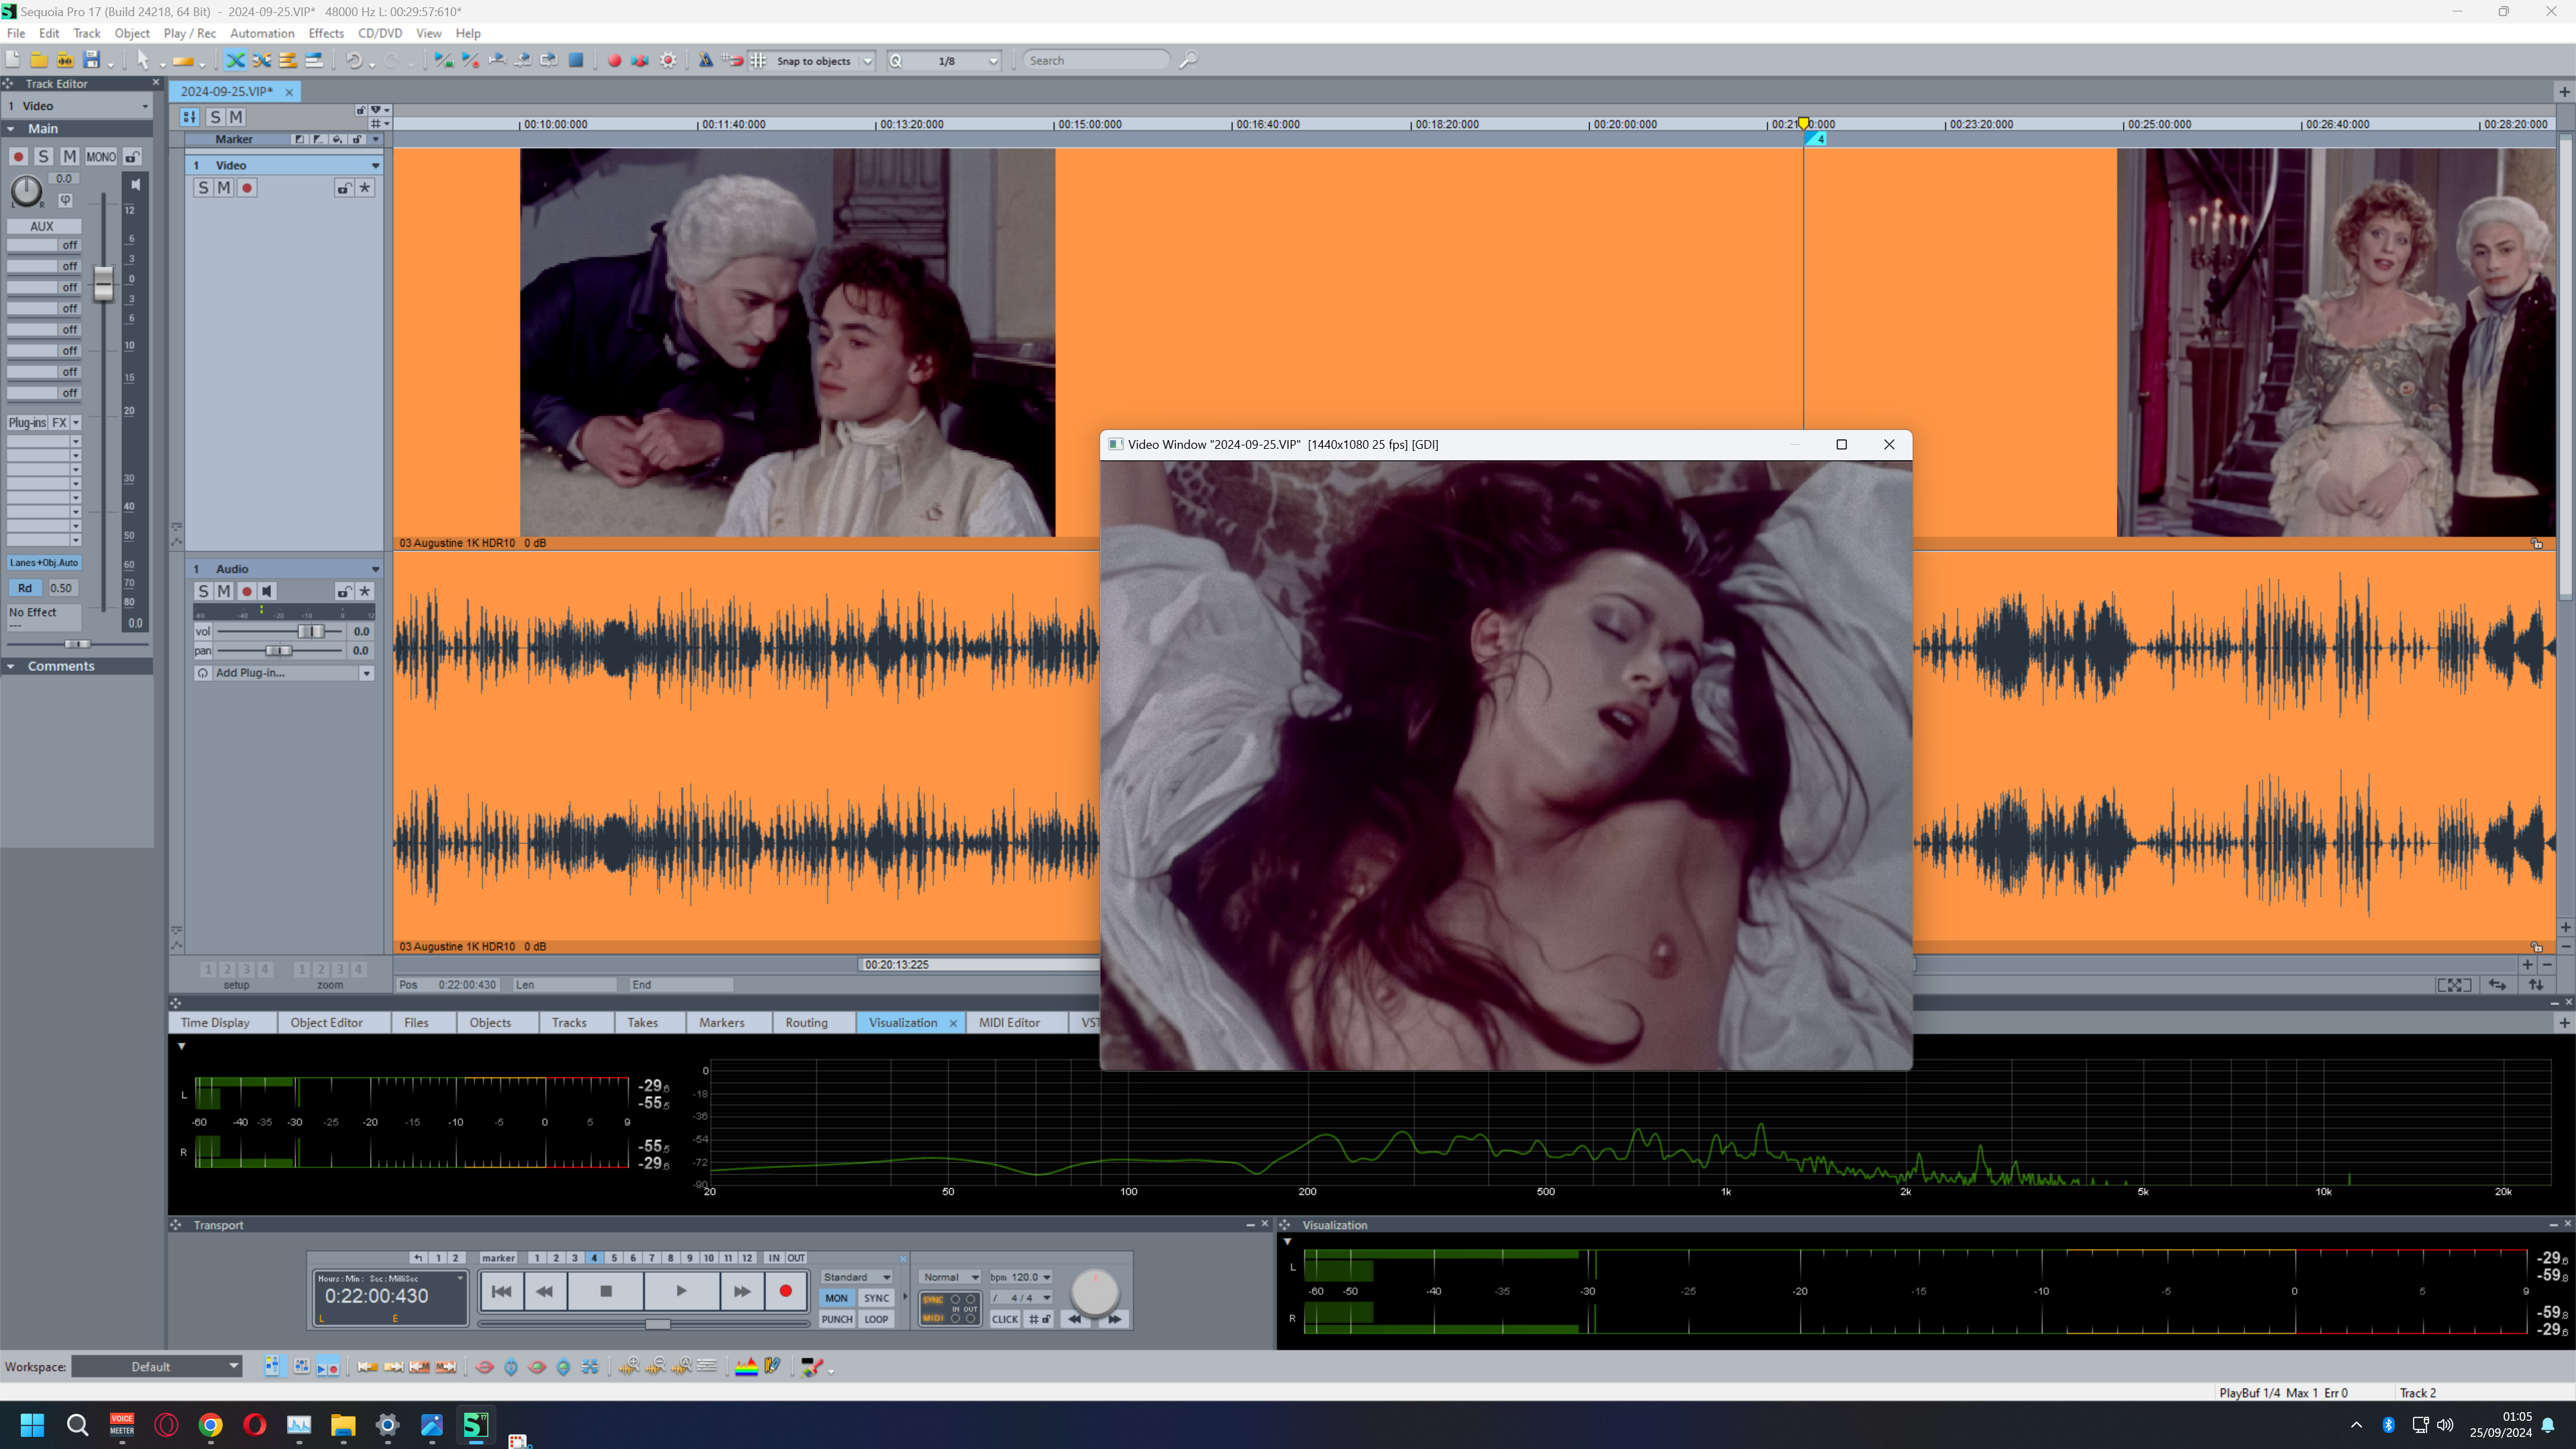Open Voicemeeter from the taskbar
Image resolution: width=2576 pixels, height=1449 pixels.
click(x=122, y=1424)
